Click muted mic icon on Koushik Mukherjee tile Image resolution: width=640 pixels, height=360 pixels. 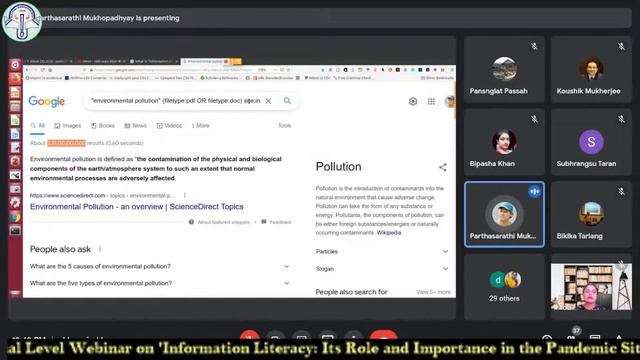(621, 47)
